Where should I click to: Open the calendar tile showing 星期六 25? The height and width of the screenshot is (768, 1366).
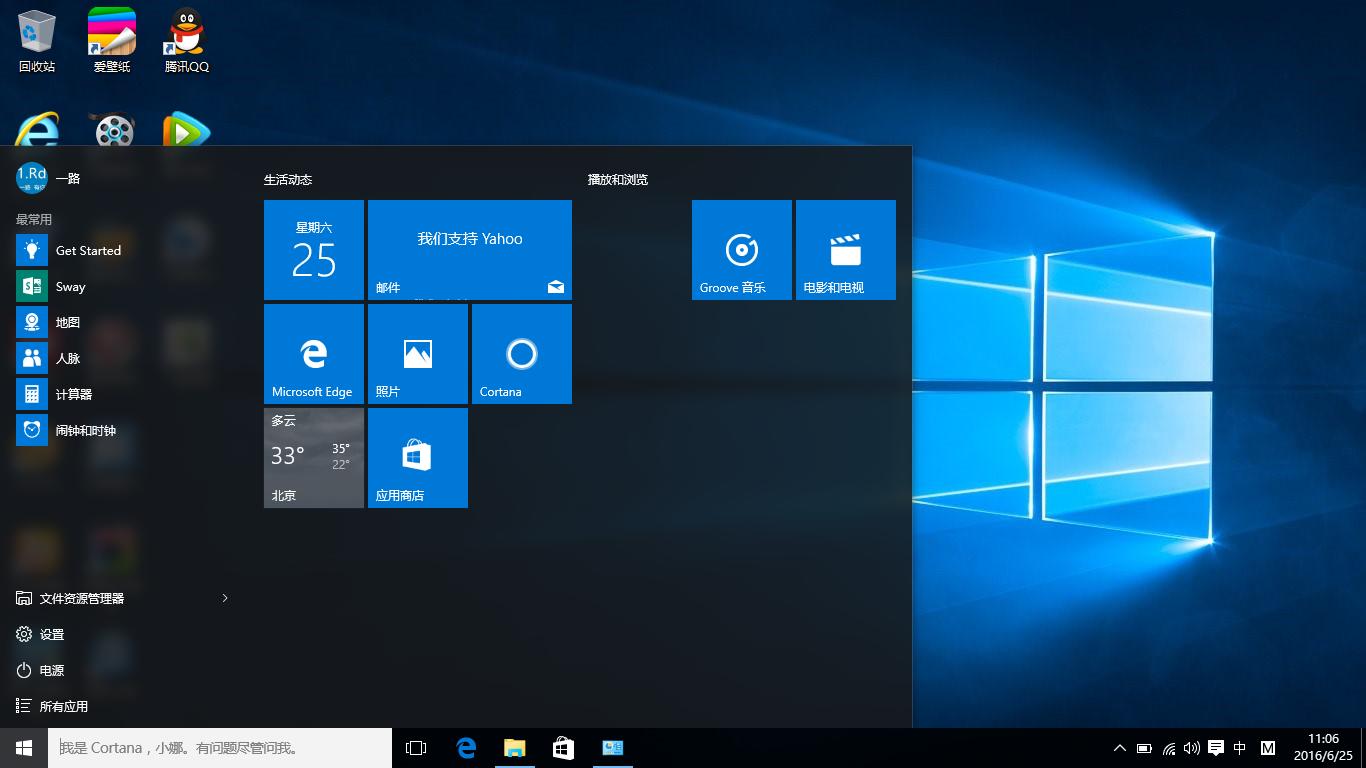pyautogui.click(x=313, y=249)
